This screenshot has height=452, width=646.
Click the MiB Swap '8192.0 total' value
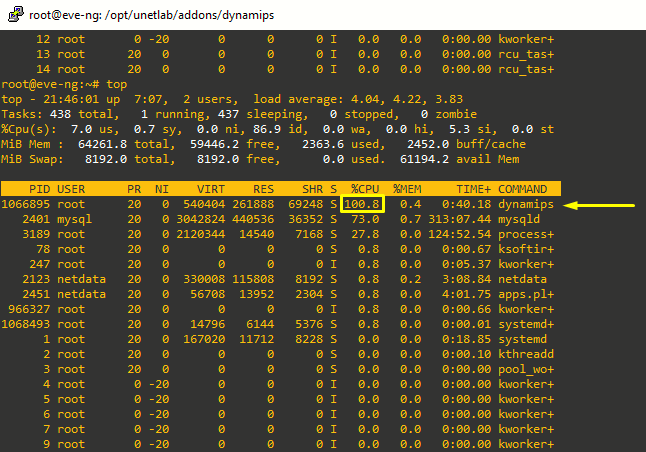click(130, 159)
